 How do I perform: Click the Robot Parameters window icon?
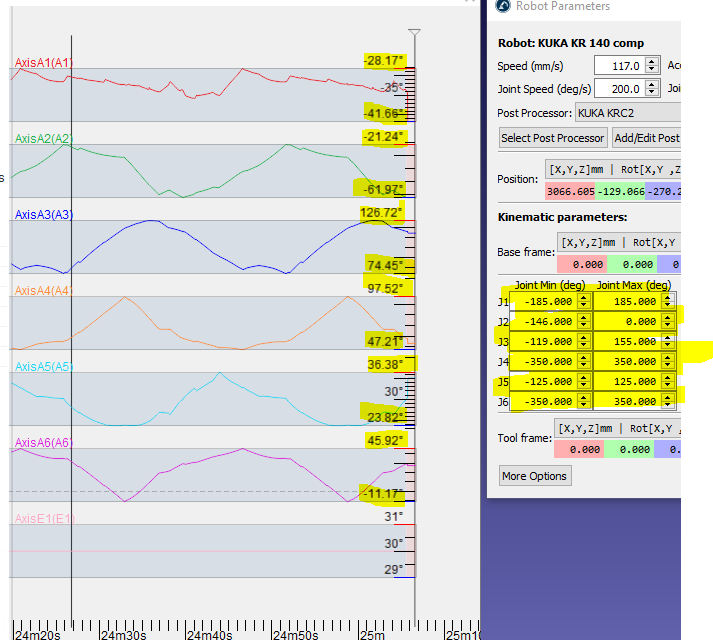point(503,6)
